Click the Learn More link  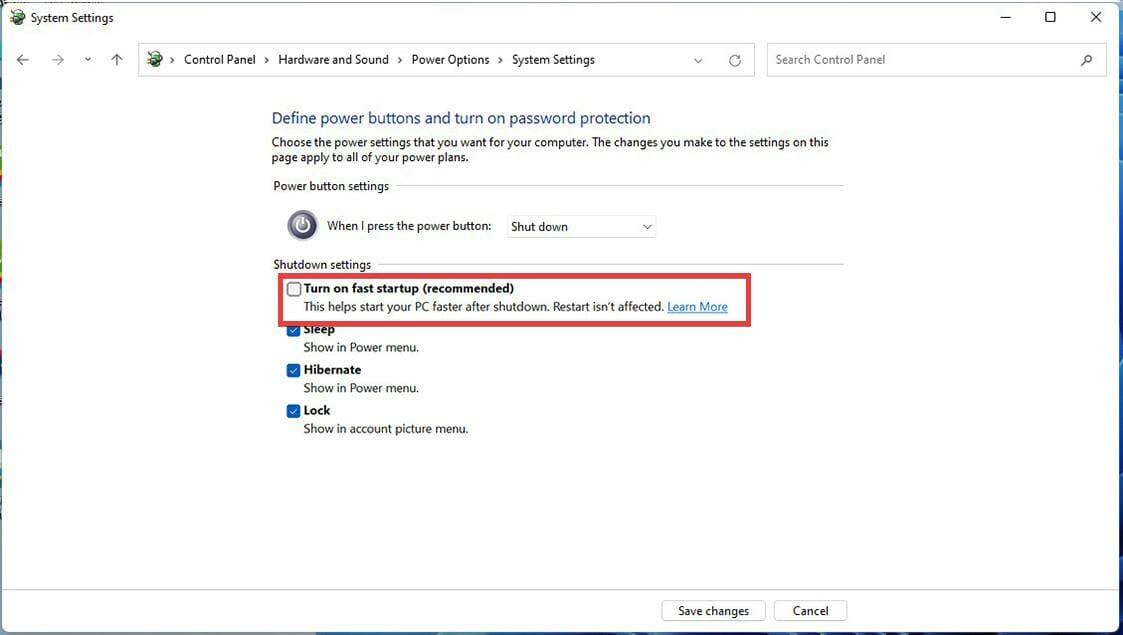pyautogui.click(x=697, y=306)
